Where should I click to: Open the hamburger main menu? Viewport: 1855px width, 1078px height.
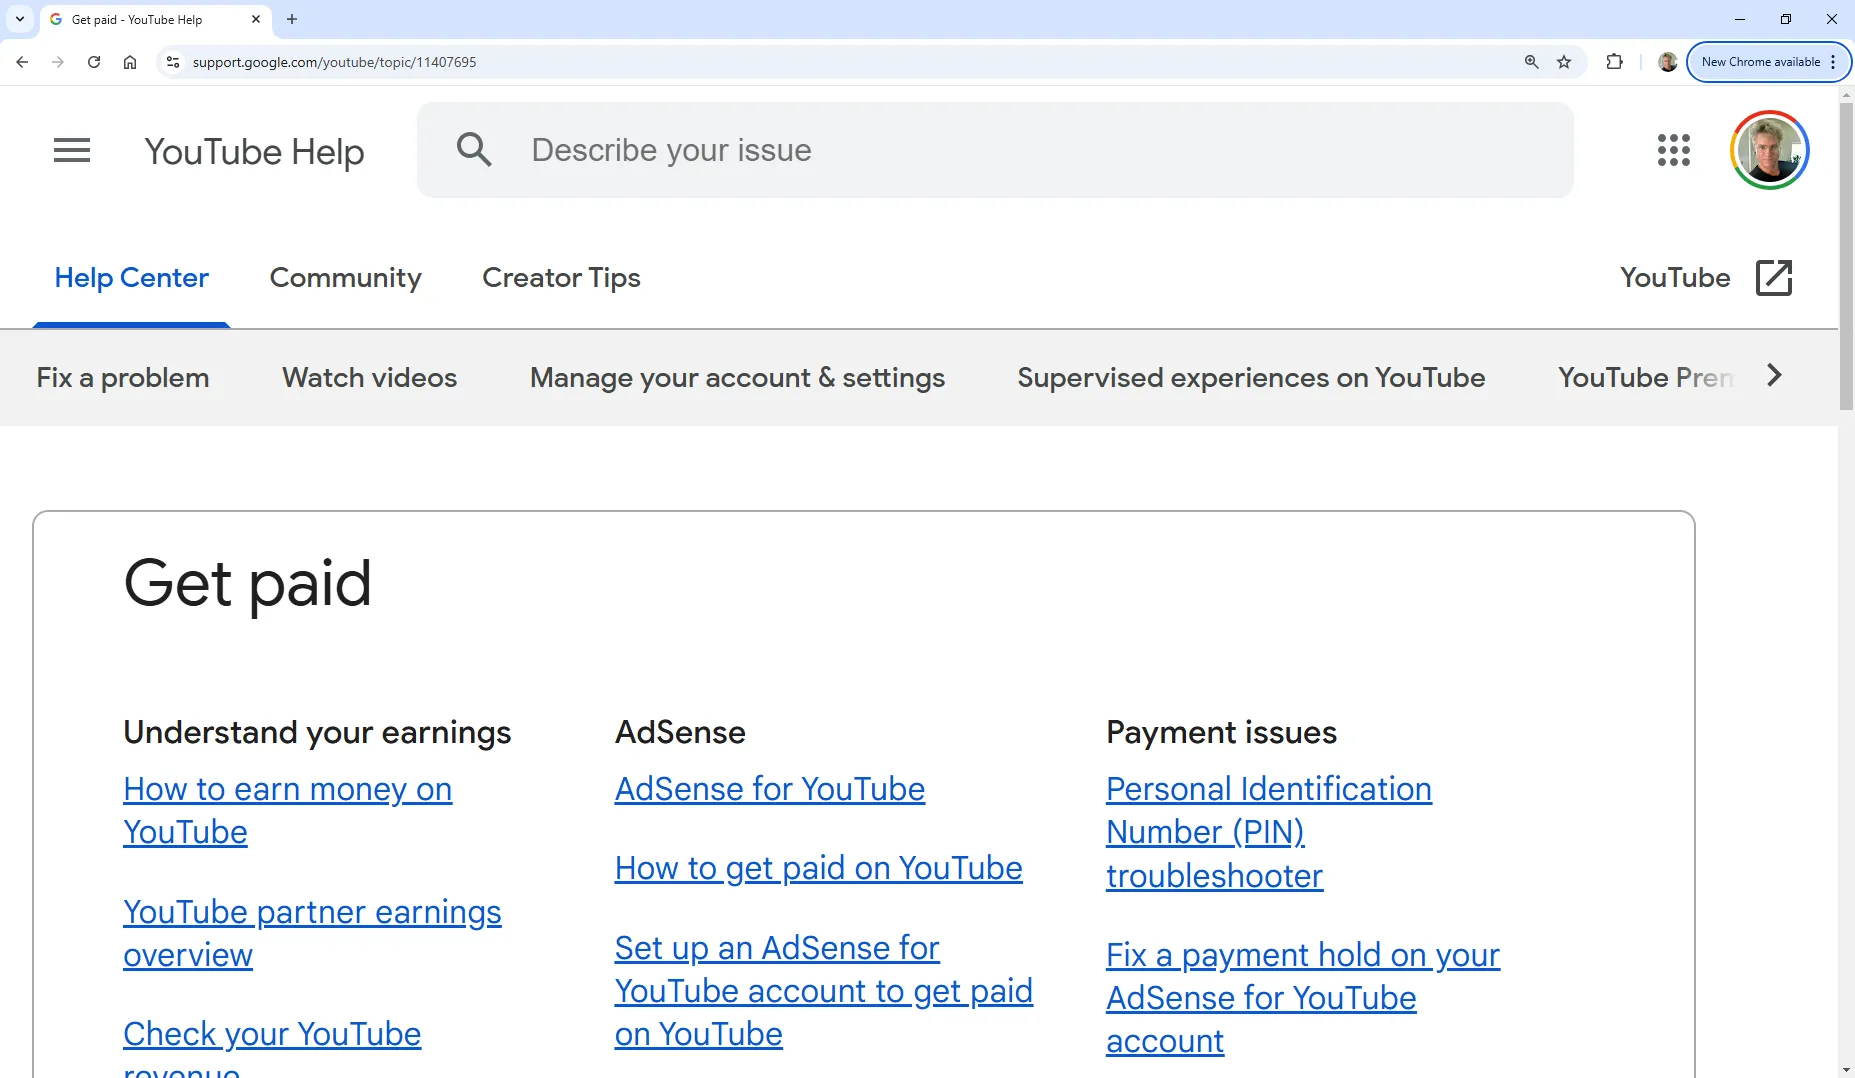tap(72, 150)
